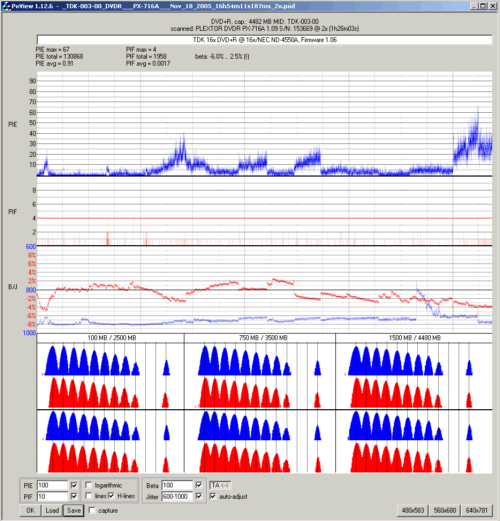Enable the capture checkbox
The width and height of the screenshot is (500, 521).
click(x=92, y=510)
